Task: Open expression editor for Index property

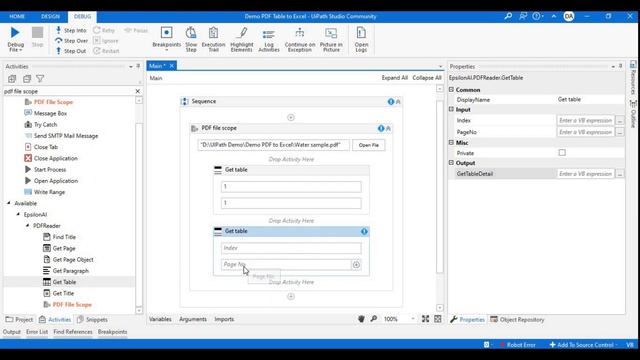Action: (620, 120)
